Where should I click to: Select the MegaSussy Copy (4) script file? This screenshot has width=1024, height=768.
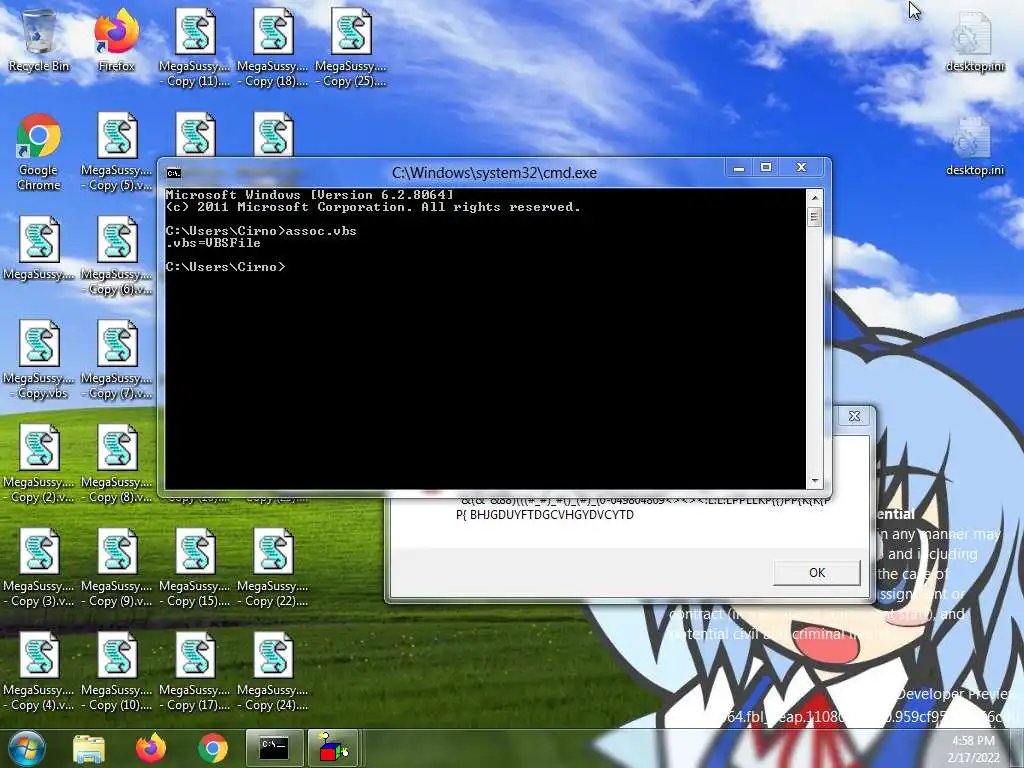(x=39, y=671)
